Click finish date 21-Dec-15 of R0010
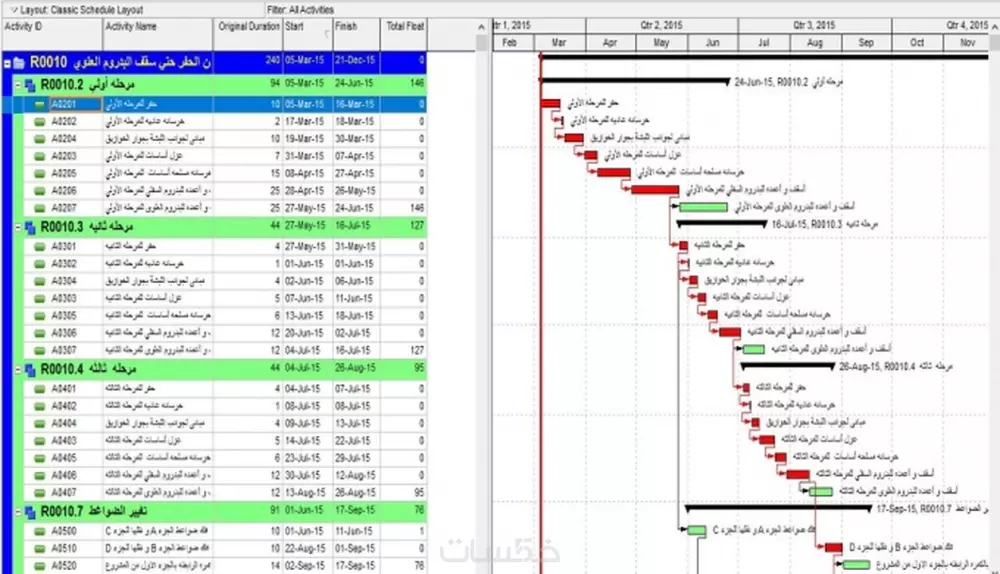 356,60
